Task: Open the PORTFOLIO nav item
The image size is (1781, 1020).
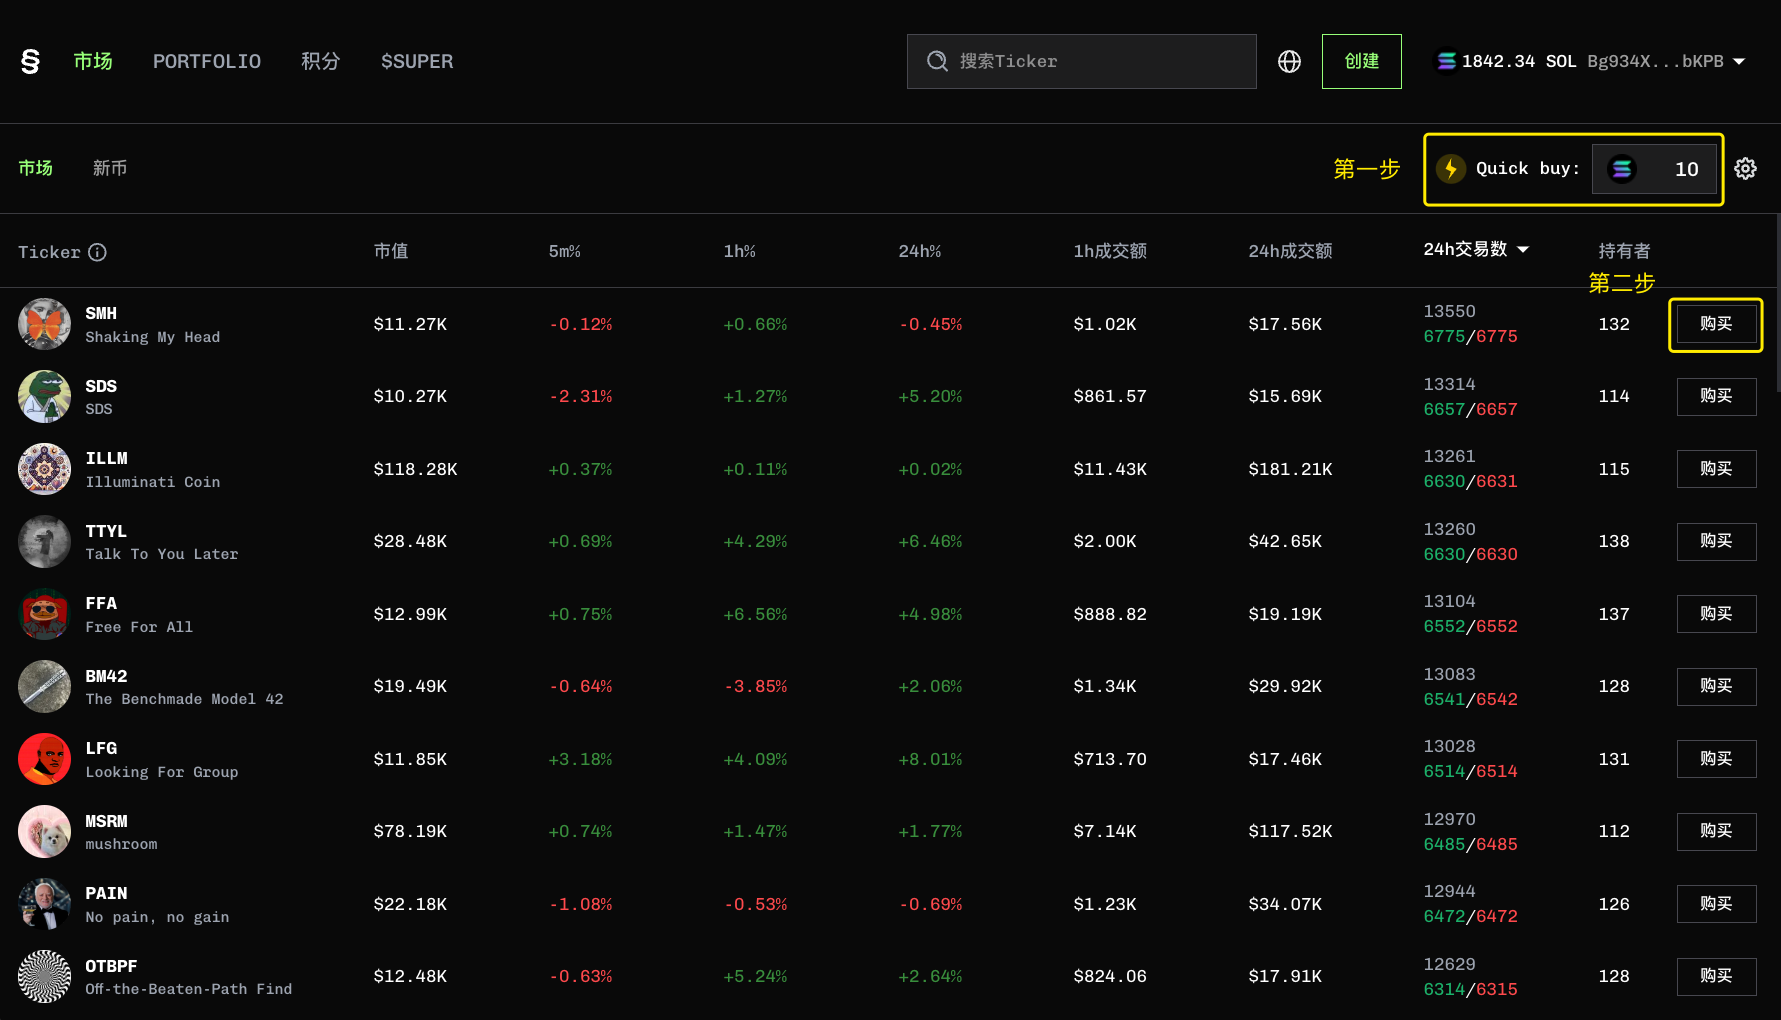Action: pos(206,62)
